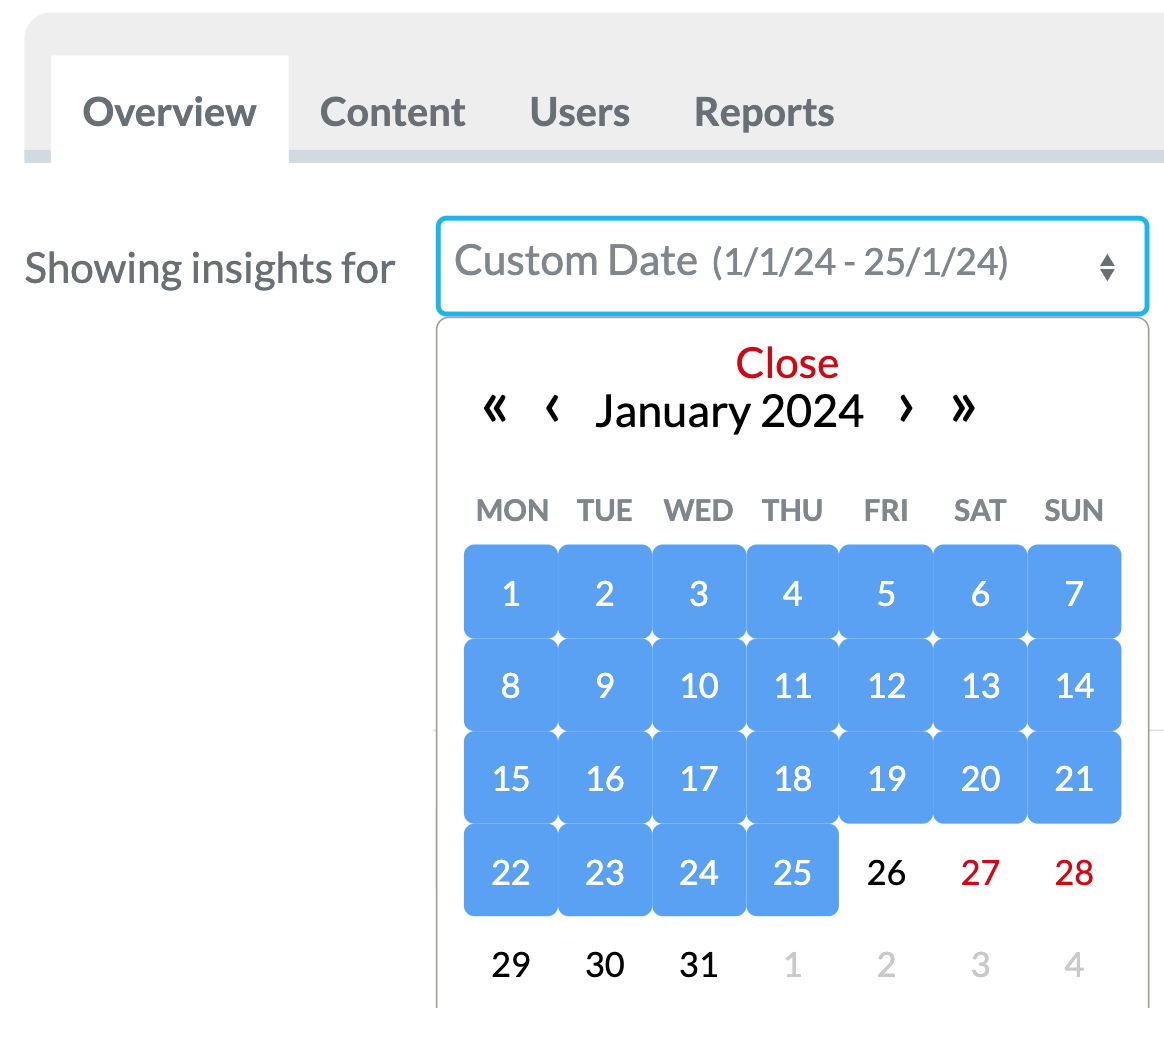Switch to the Content tab
This screenshot has height=1040, width=1164.
(x=392, y=112)
